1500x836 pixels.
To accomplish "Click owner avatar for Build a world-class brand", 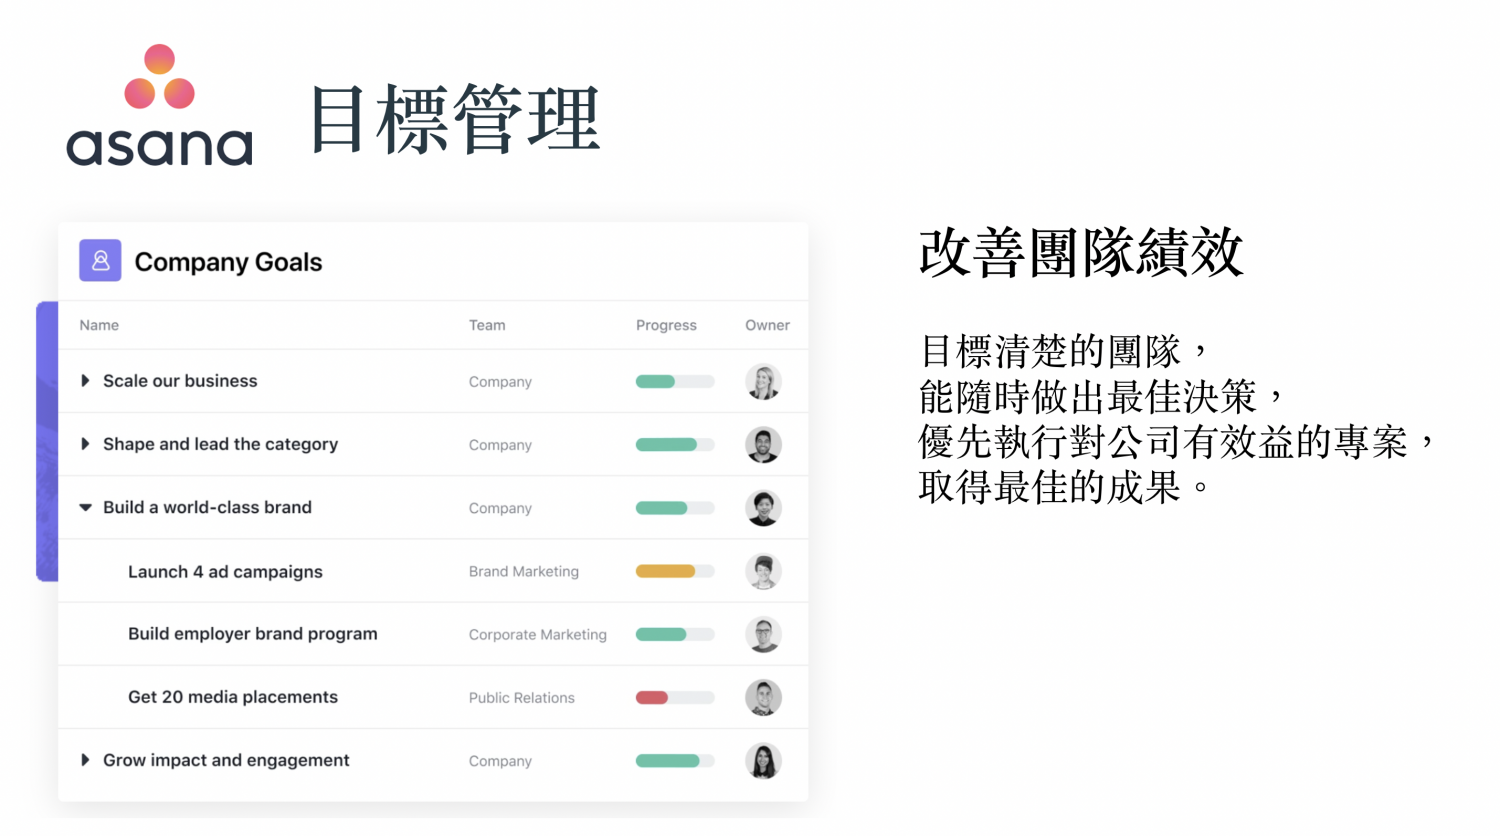I will (763, 508).
